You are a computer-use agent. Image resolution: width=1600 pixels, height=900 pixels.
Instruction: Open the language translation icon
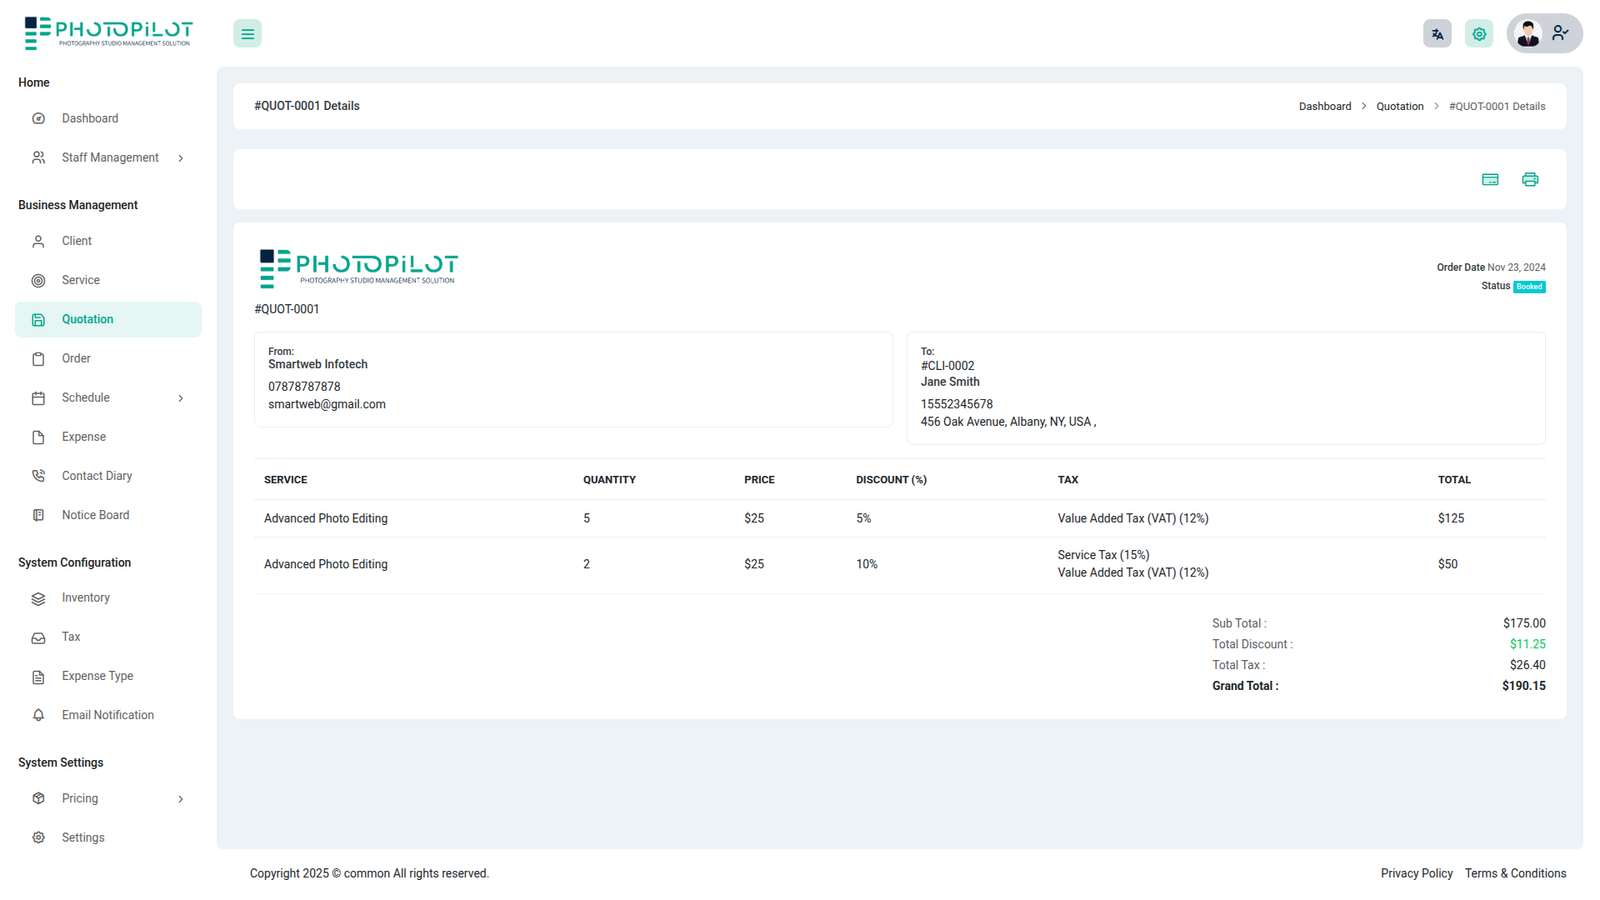[x=1437, y=34]
